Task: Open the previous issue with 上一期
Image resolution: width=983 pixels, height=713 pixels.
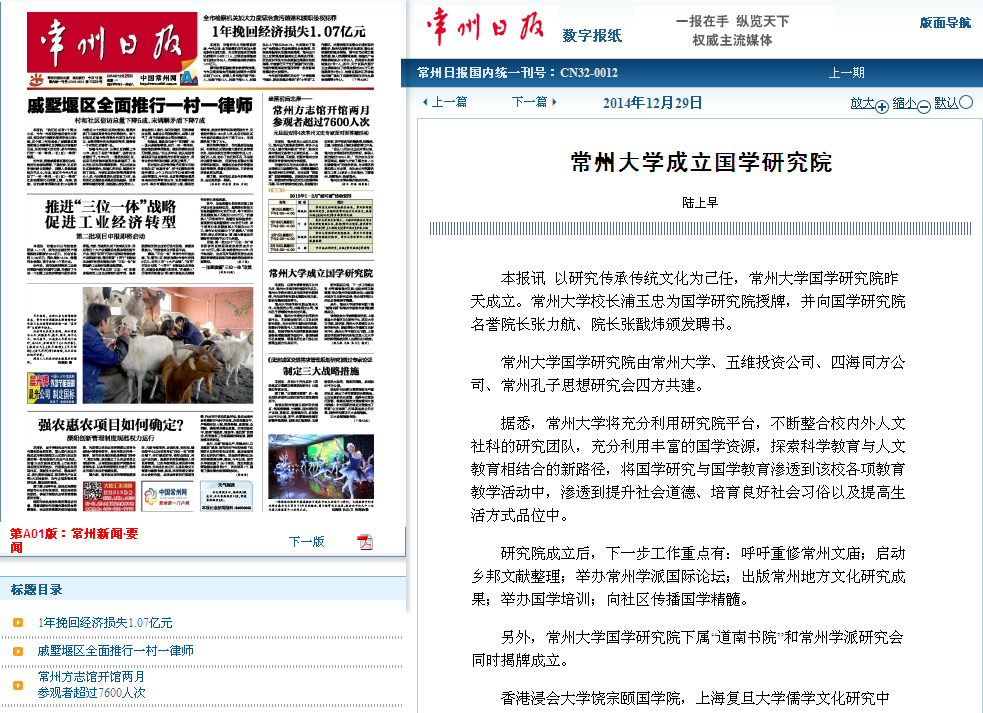Action: tap(846, 72)
